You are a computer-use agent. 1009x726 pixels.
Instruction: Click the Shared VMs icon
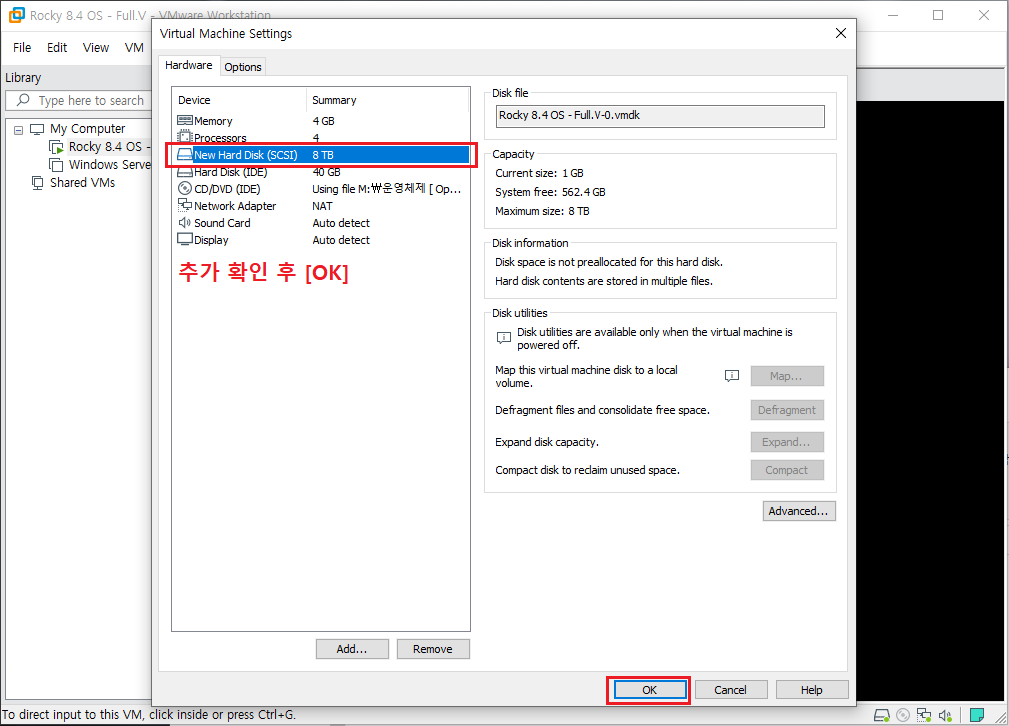point(38,183)
